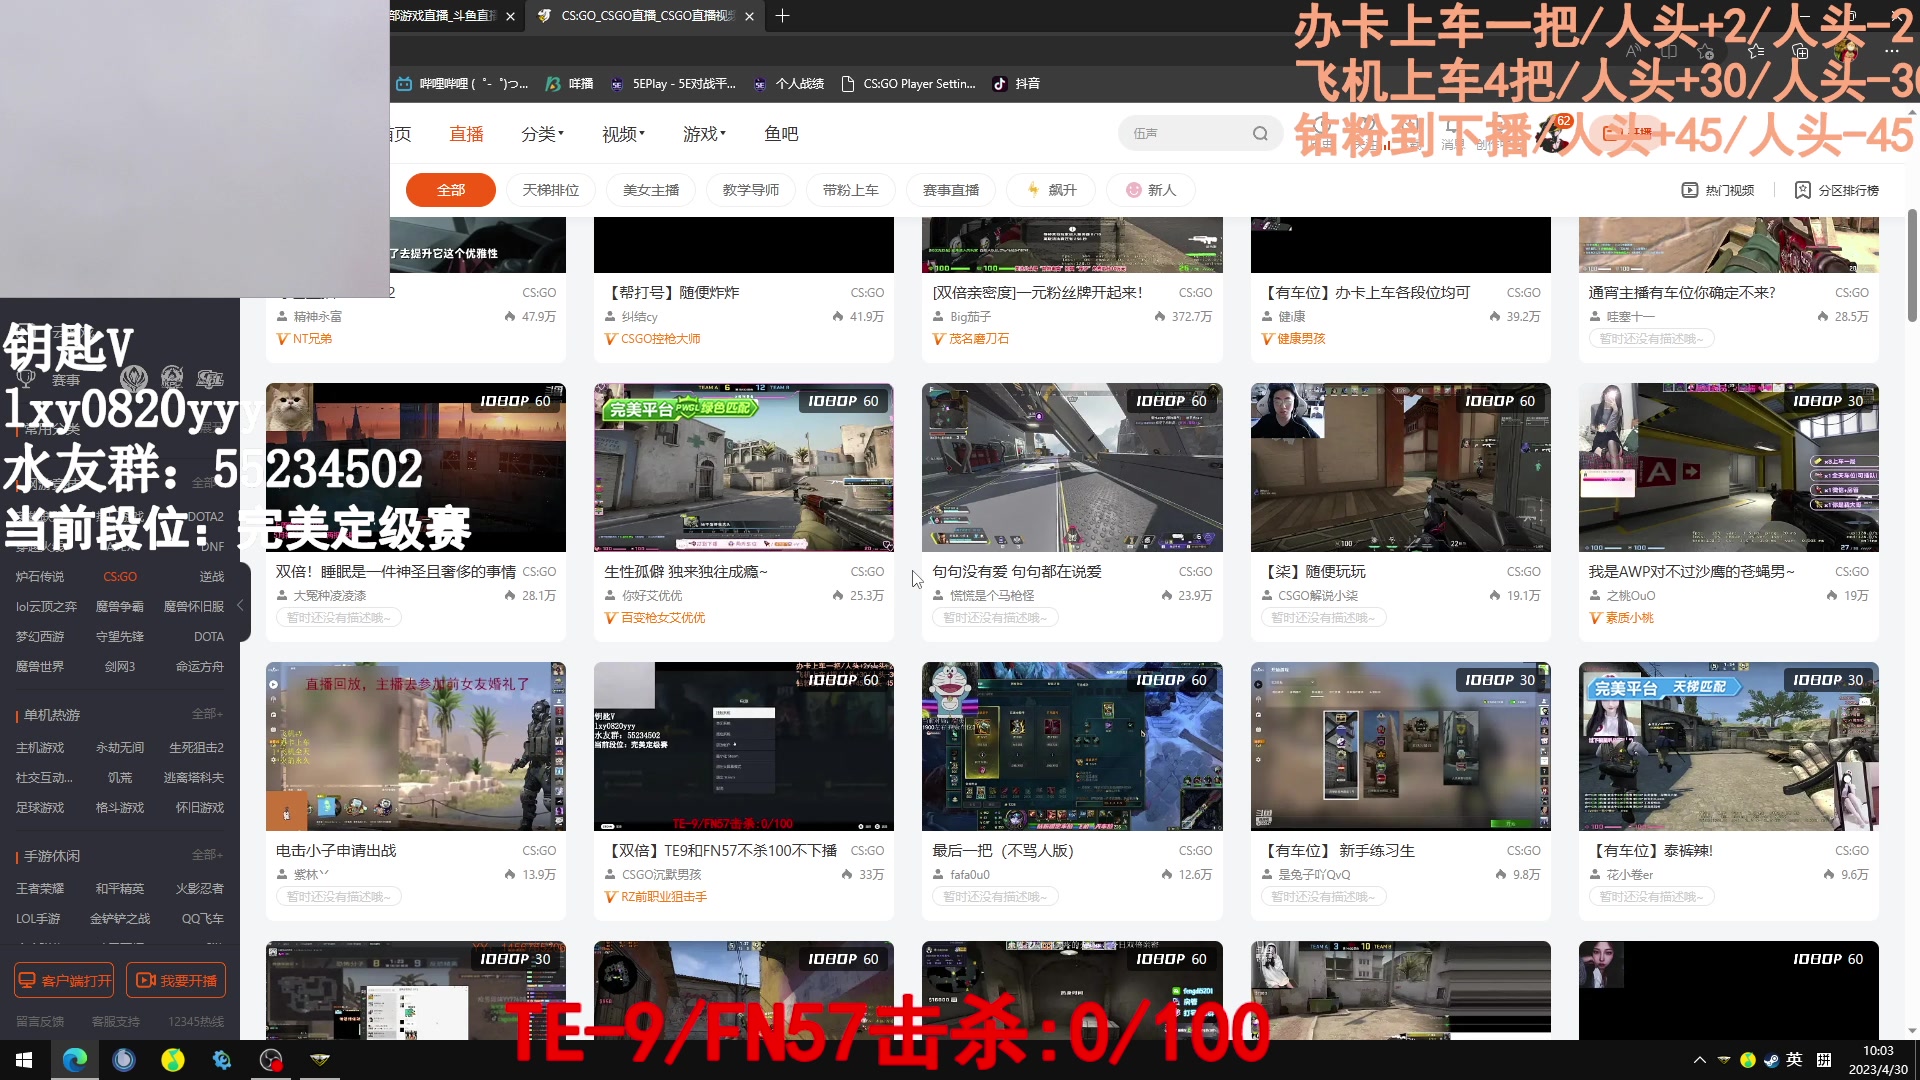
Task: Open the taskbar clock and date
Action: pos(1878,1060)
